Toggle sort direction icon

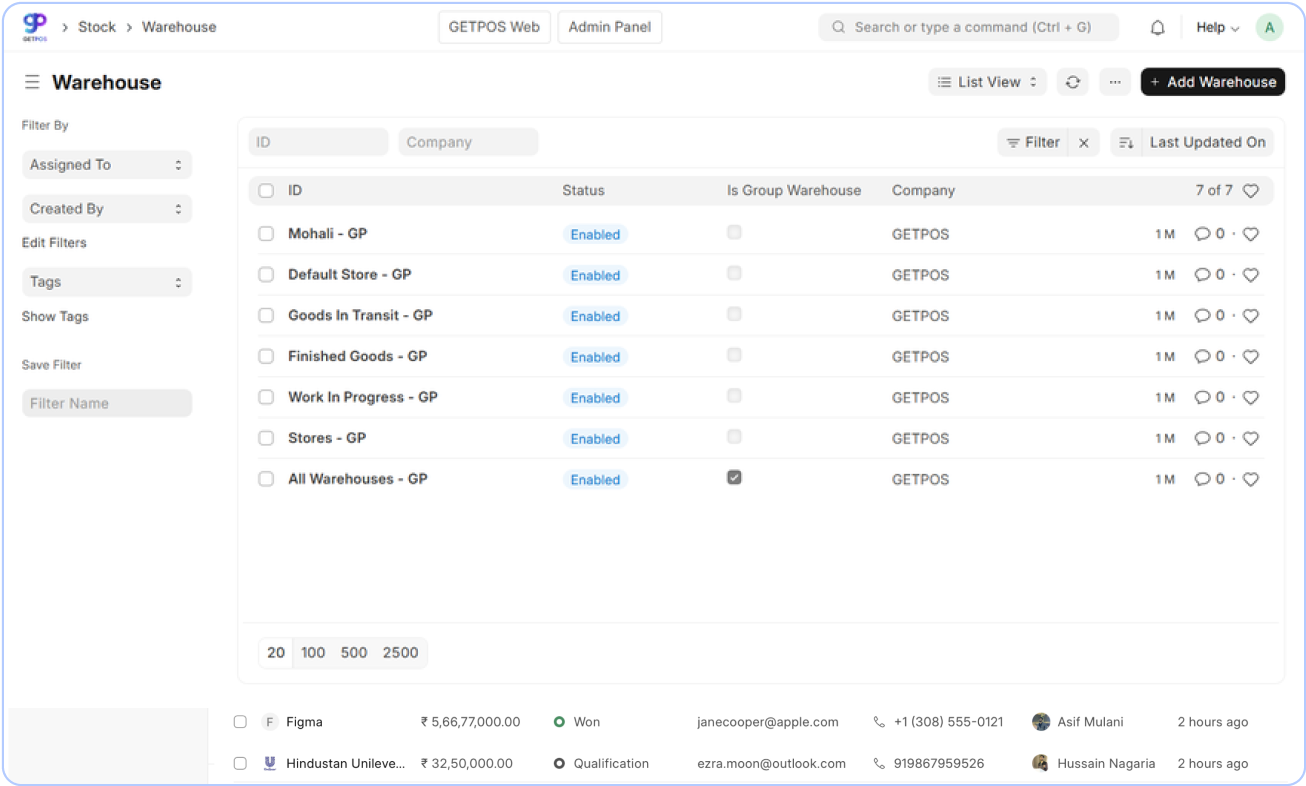[1126, 143]
